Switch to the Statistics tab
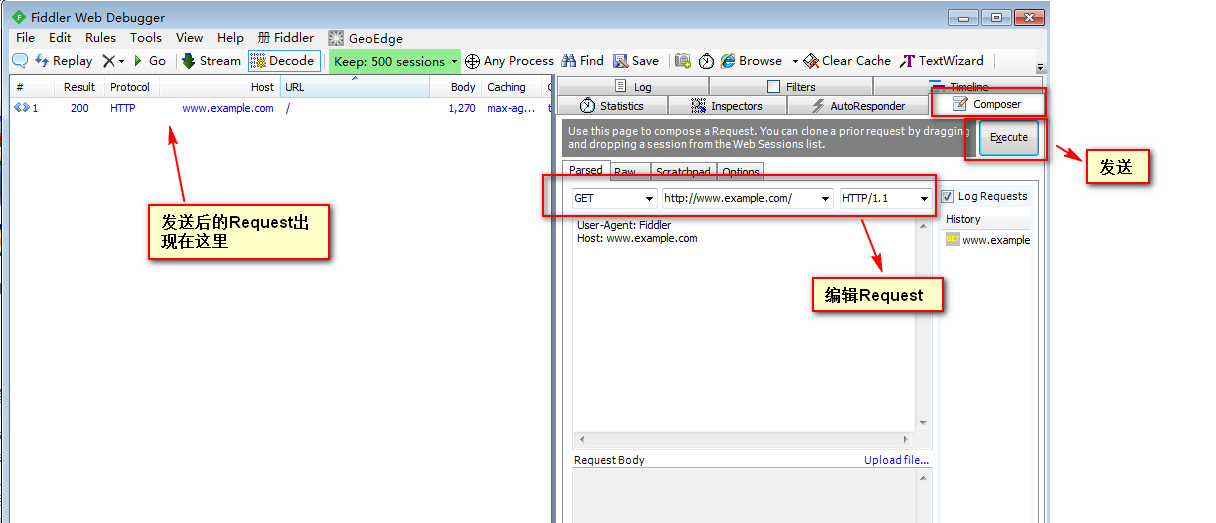The image size is (1216, 523). [612, 105]
